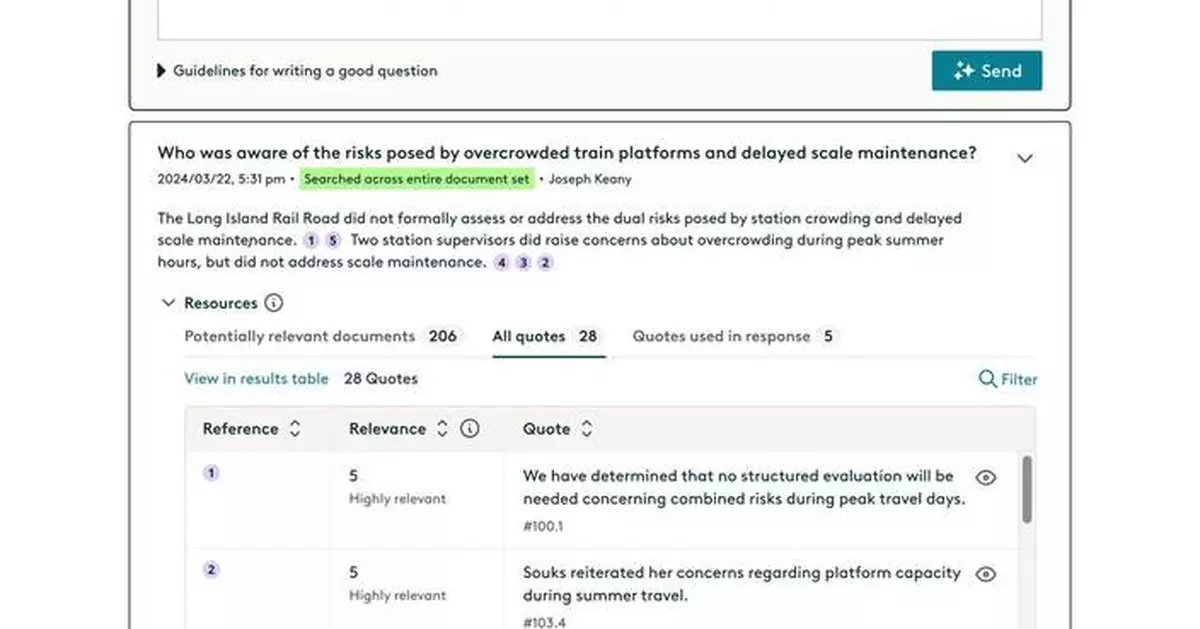Image resolution: width=1200 pixels, height=629 pixels.
Task: Sort the Reference column
Action: coord(295,428)
